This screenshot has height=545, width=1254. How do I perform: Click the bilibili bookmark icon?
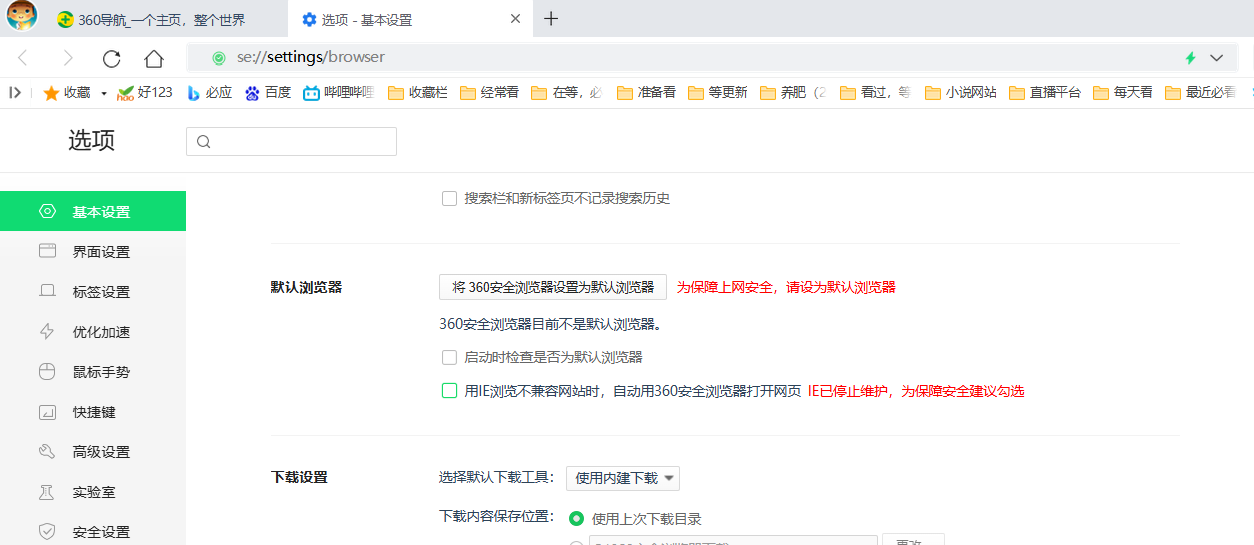click(x=312, y=93)
